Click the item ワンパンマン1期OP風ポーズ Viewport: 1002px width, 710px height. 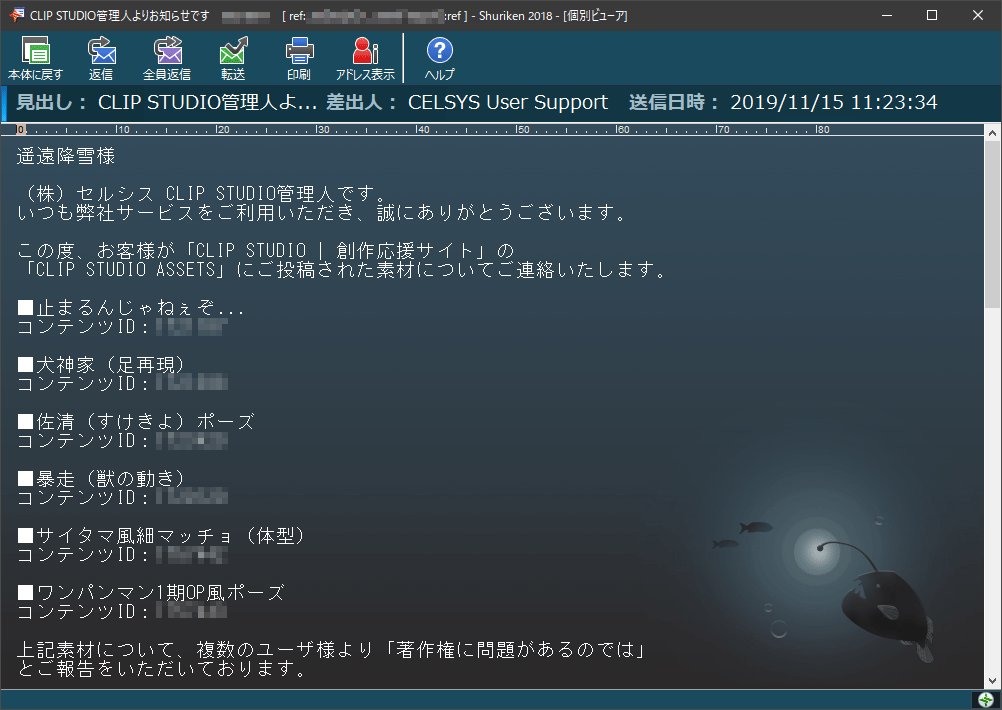151,592
